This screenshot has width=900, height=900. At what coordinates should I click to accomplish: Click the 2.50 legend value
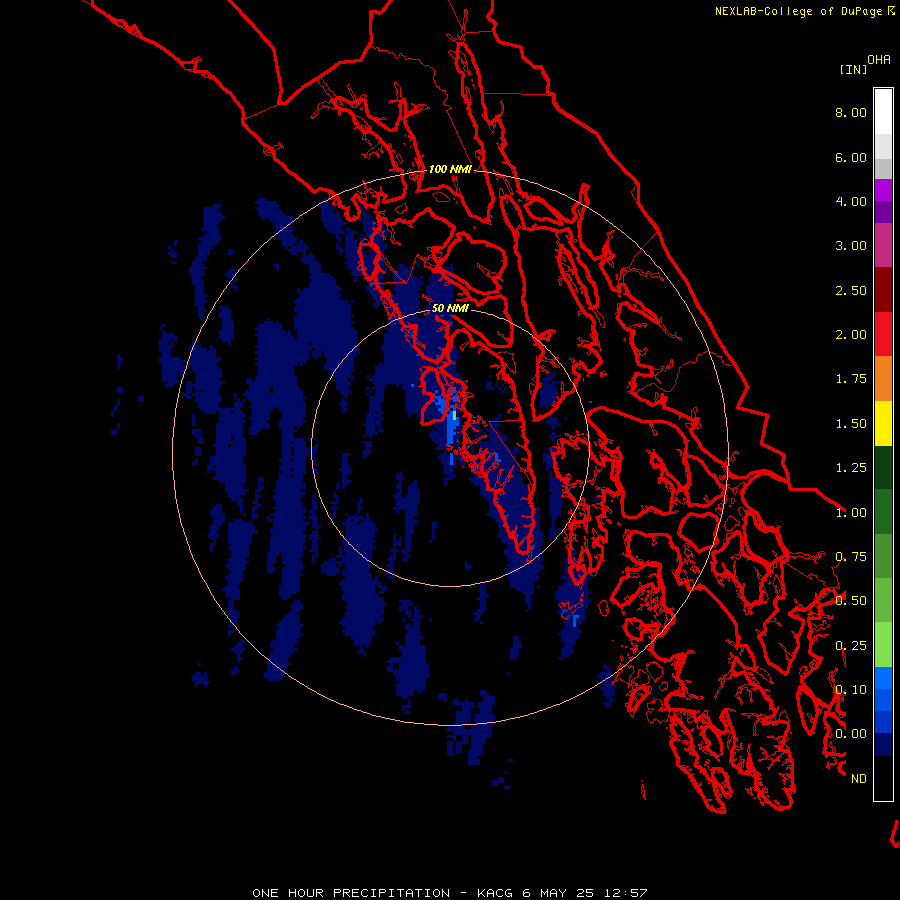coord(851,290)
